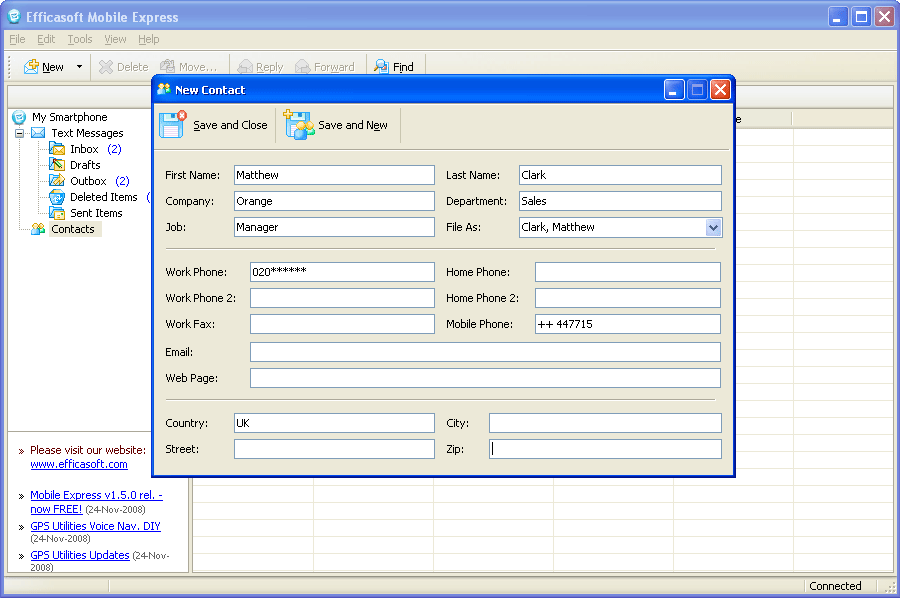Select My Smartphone root node
The width and height of the screenshot is (900, 598).
coord(69,117)
